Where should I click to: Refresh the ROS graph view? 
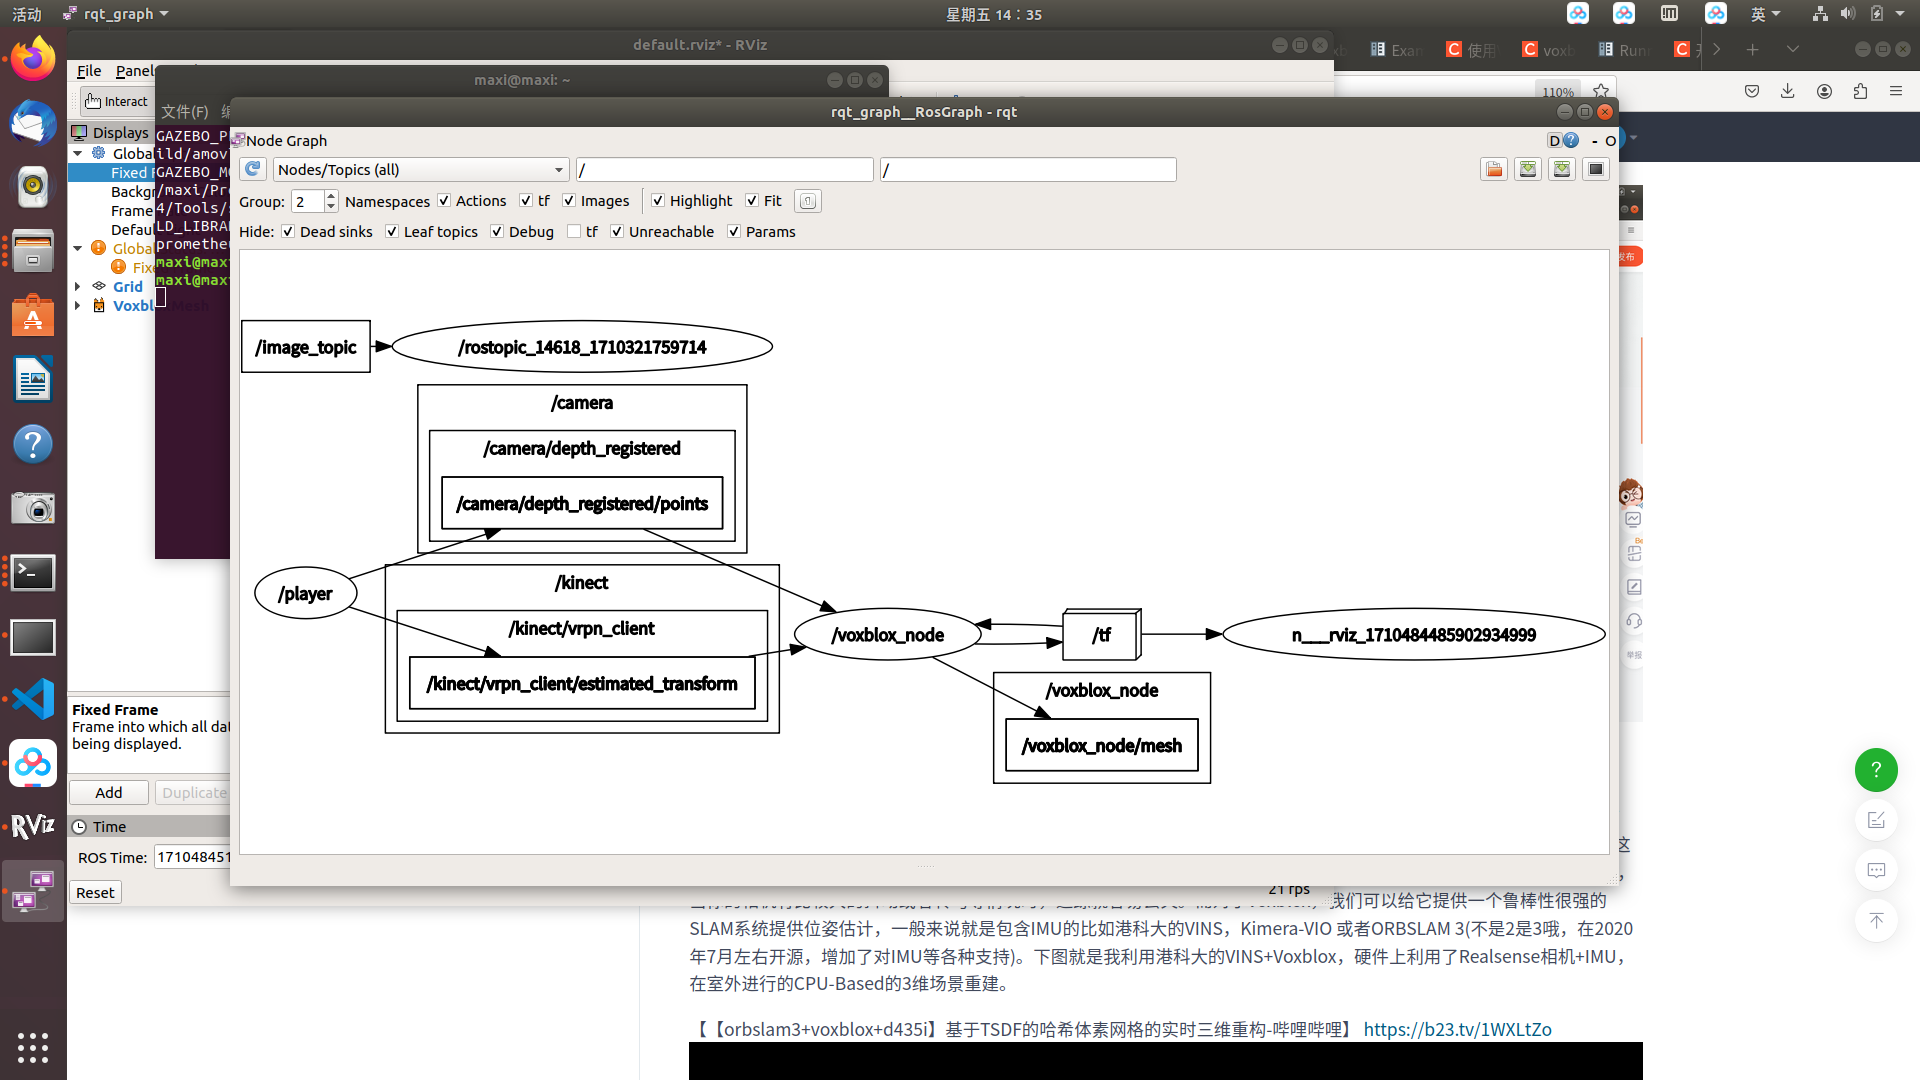tap(253, 169)
